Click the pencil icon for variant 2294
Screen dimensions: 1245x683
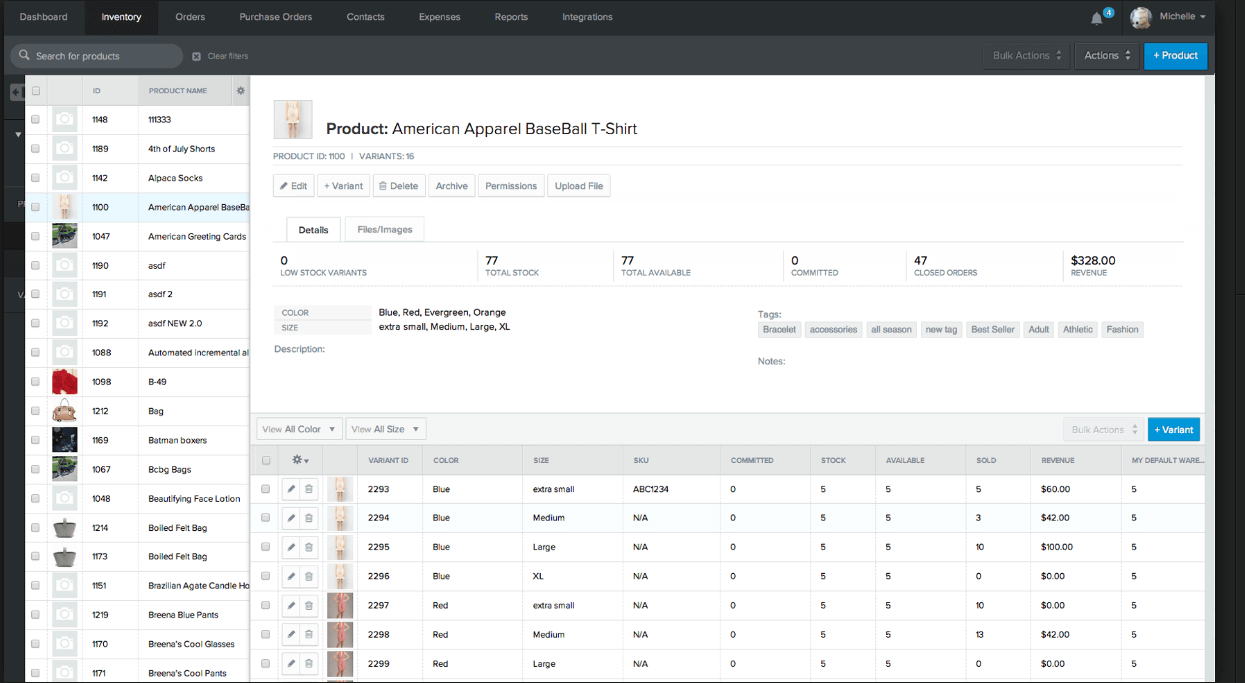(x=291, y=518)
